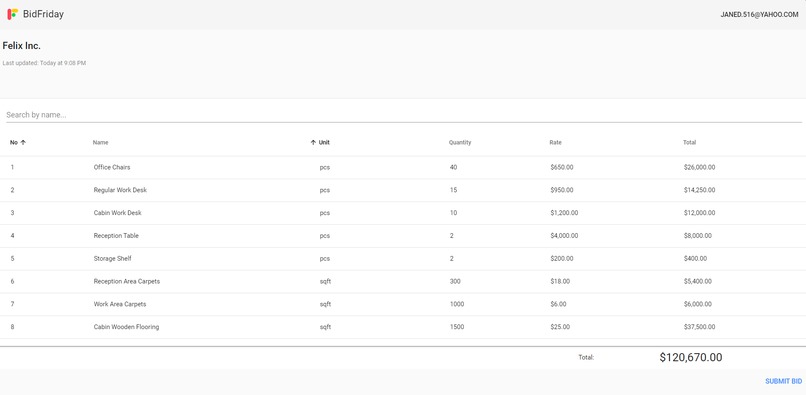Select the Cabin Work Desk row name
Screen dimensions: 806x395
[x=118, y=213]
